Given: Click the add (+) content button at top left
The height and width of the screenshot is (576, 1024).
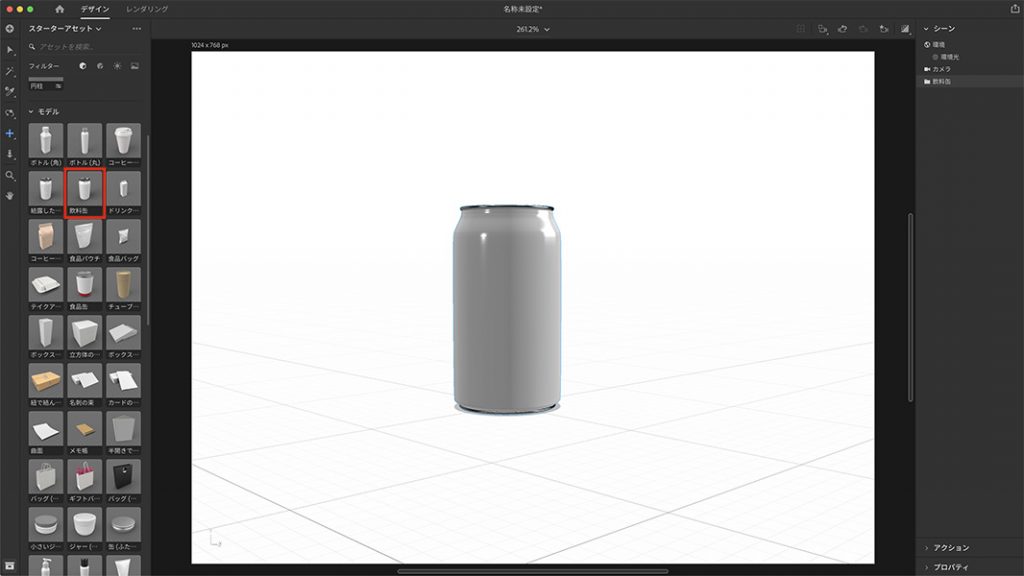Looking at the screenshot, I should pyautogui.click(x=10, y=28).
